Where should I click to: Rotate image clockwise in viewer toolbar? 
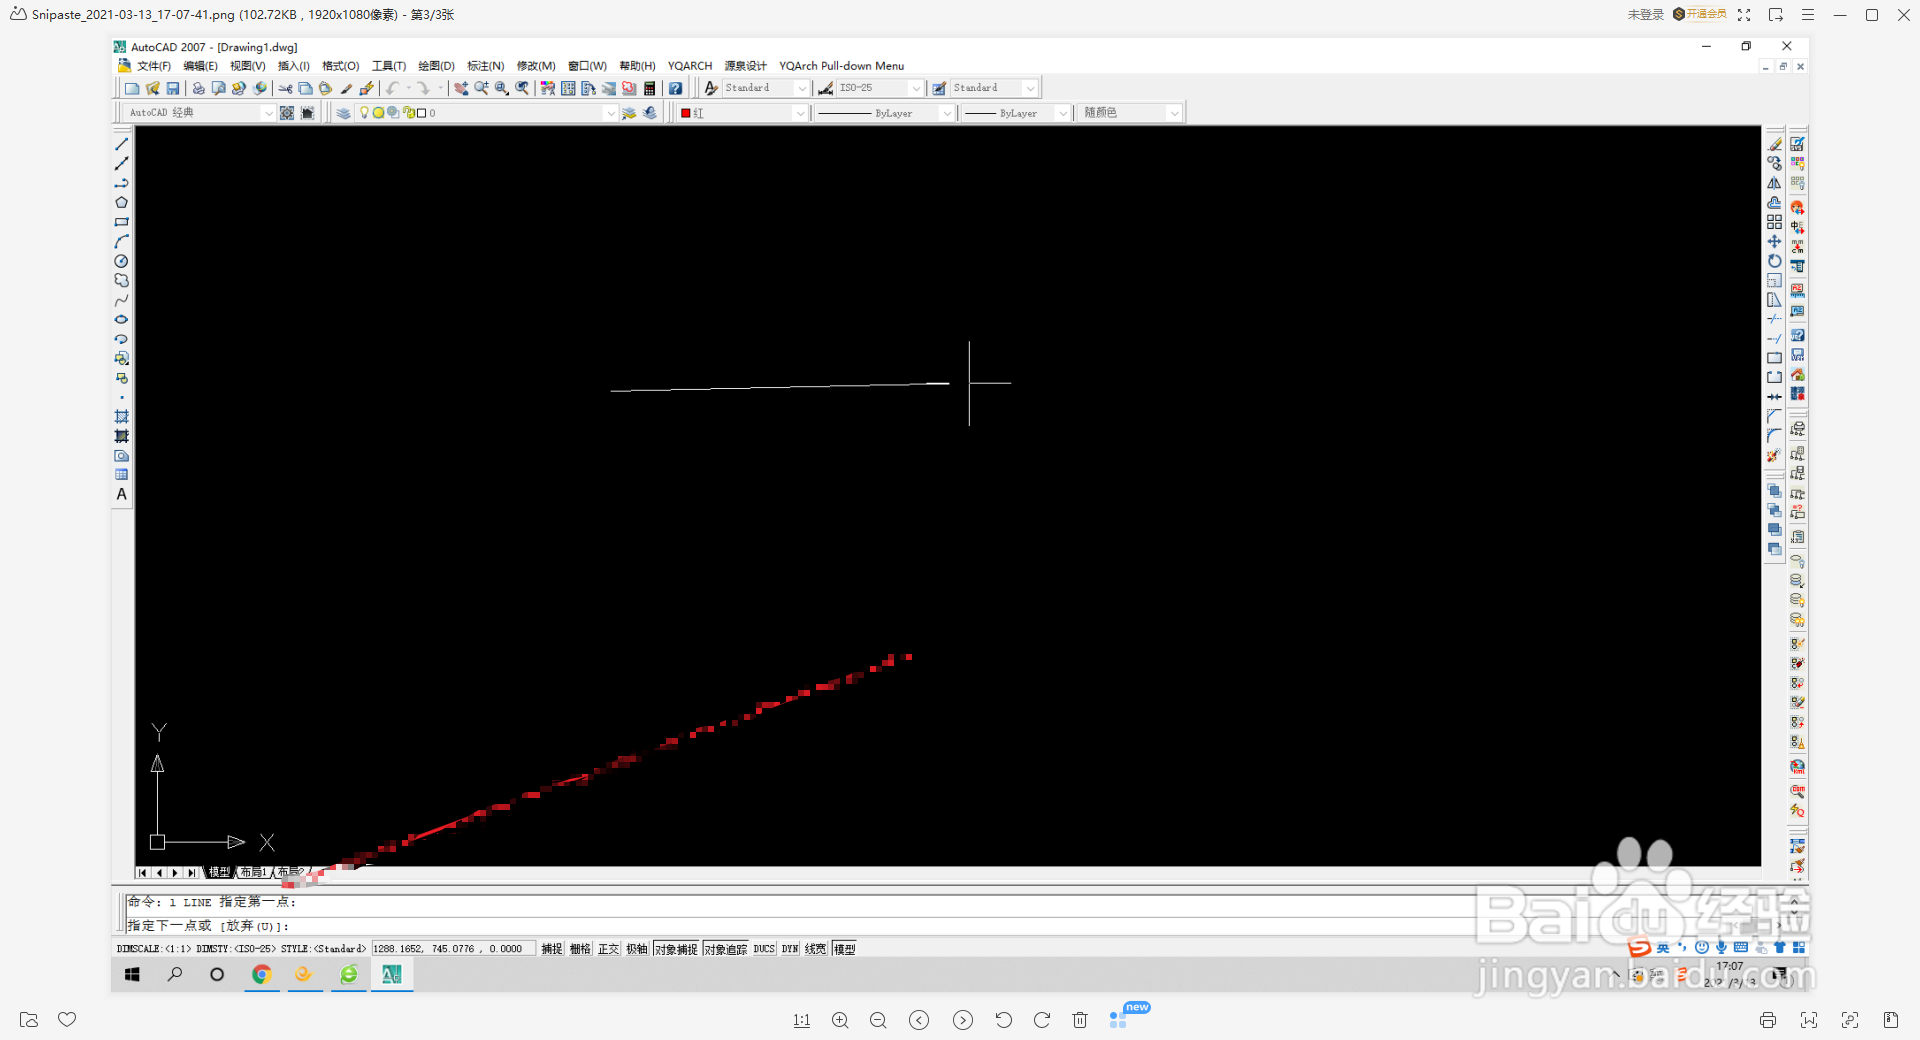click(x=1042, y=1020)
